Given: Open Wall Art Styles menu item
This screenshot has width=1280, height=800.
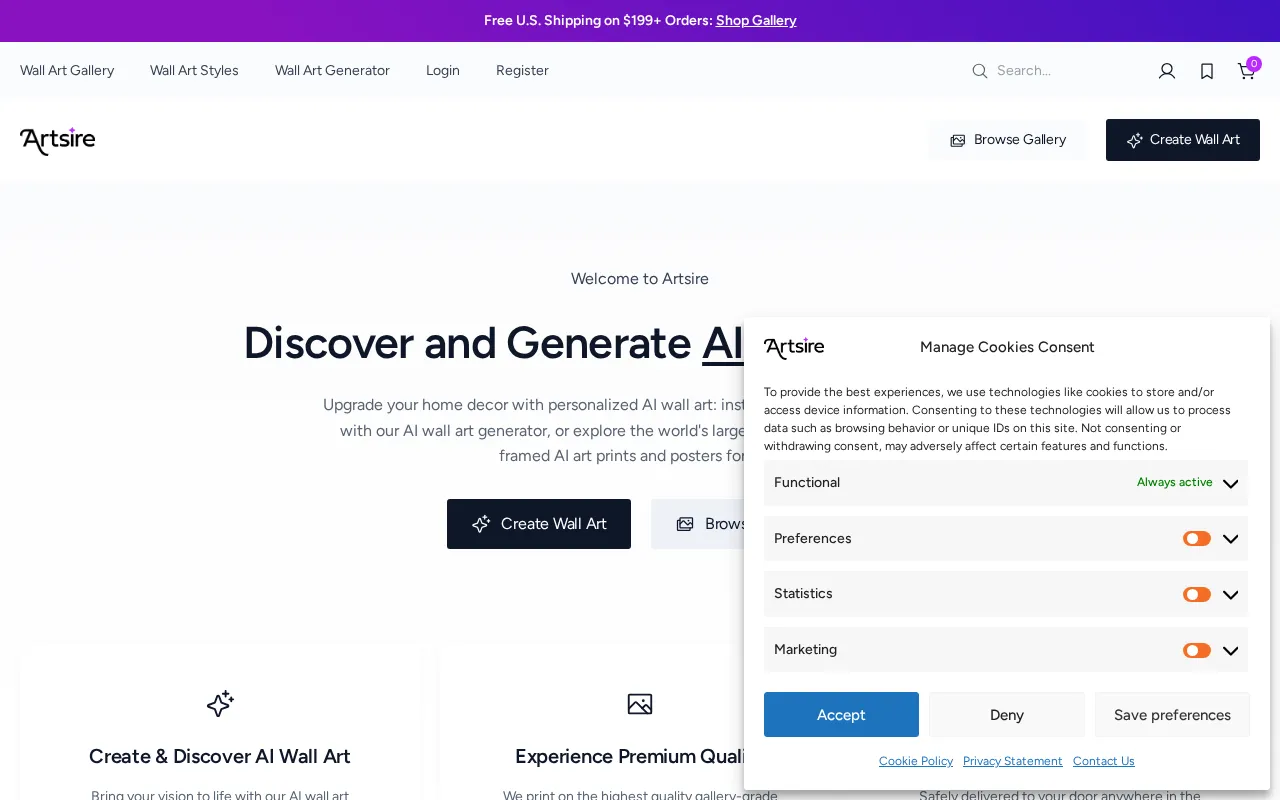Looking at the screenshot, I should click(194, 71).
